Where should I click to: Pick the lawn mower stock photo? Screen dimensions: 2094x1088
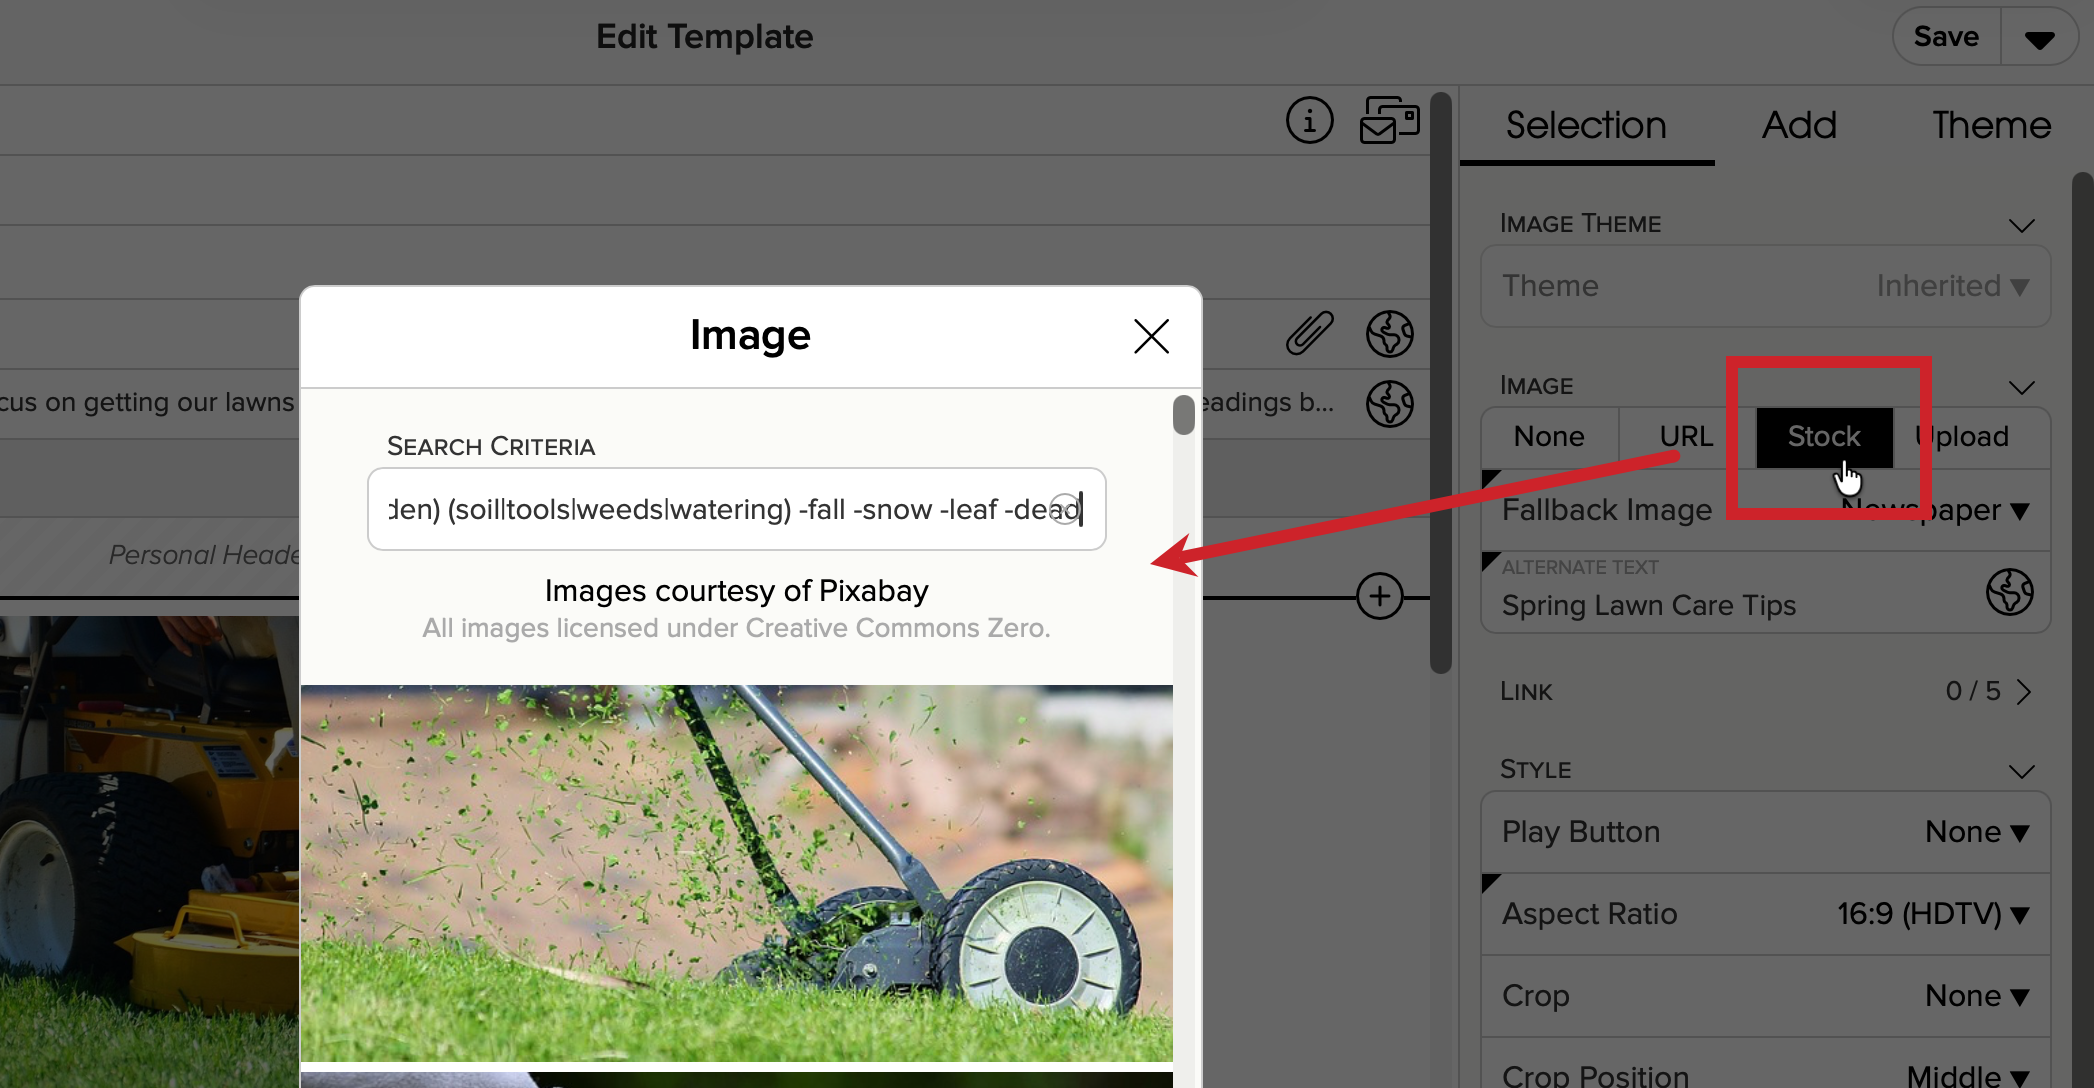point(736,872)
